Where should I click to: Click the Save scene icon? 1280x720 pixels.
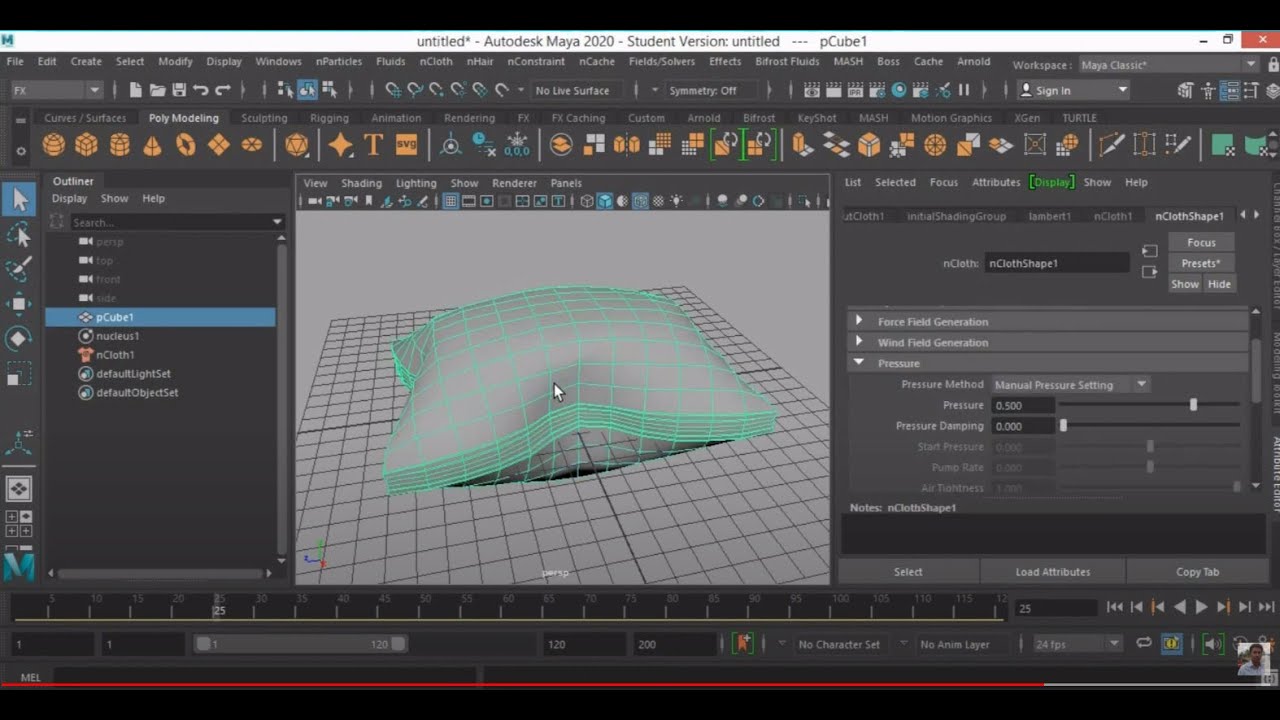[178, 90]
